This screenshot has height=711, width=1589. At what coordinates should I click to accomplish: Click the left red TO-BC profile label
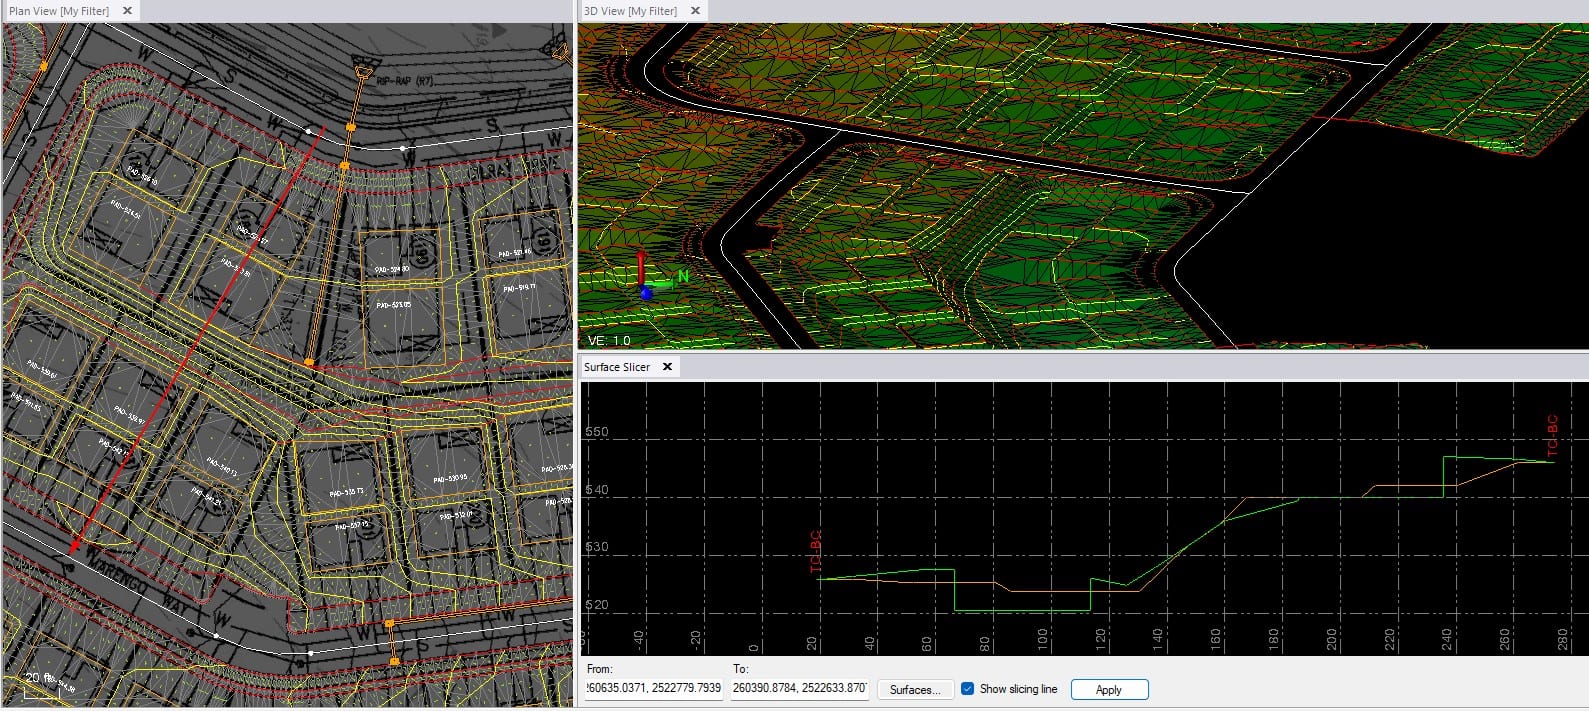[816, 552]
